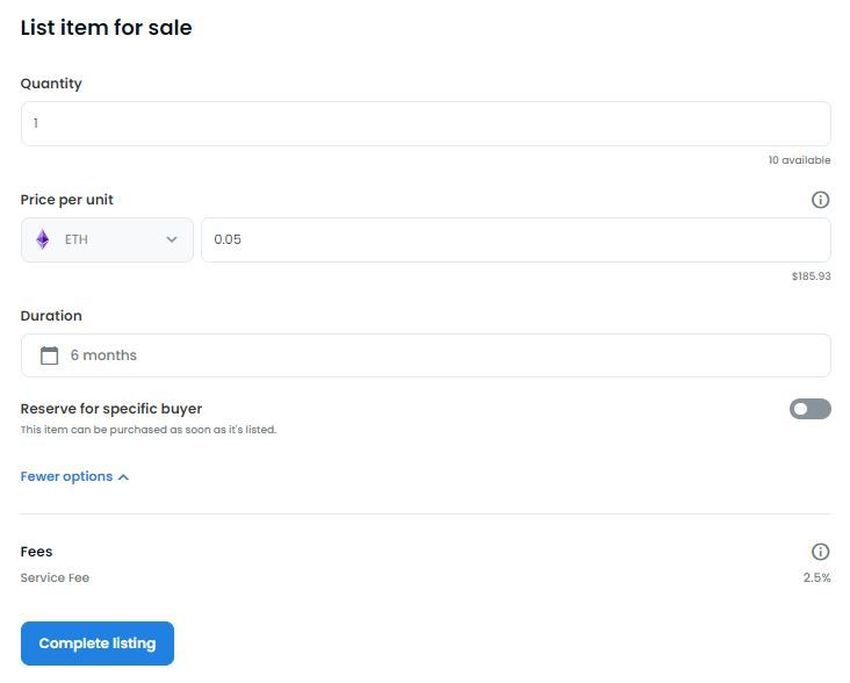Click the $185.93 USD conversion value

tap(810, 277)
